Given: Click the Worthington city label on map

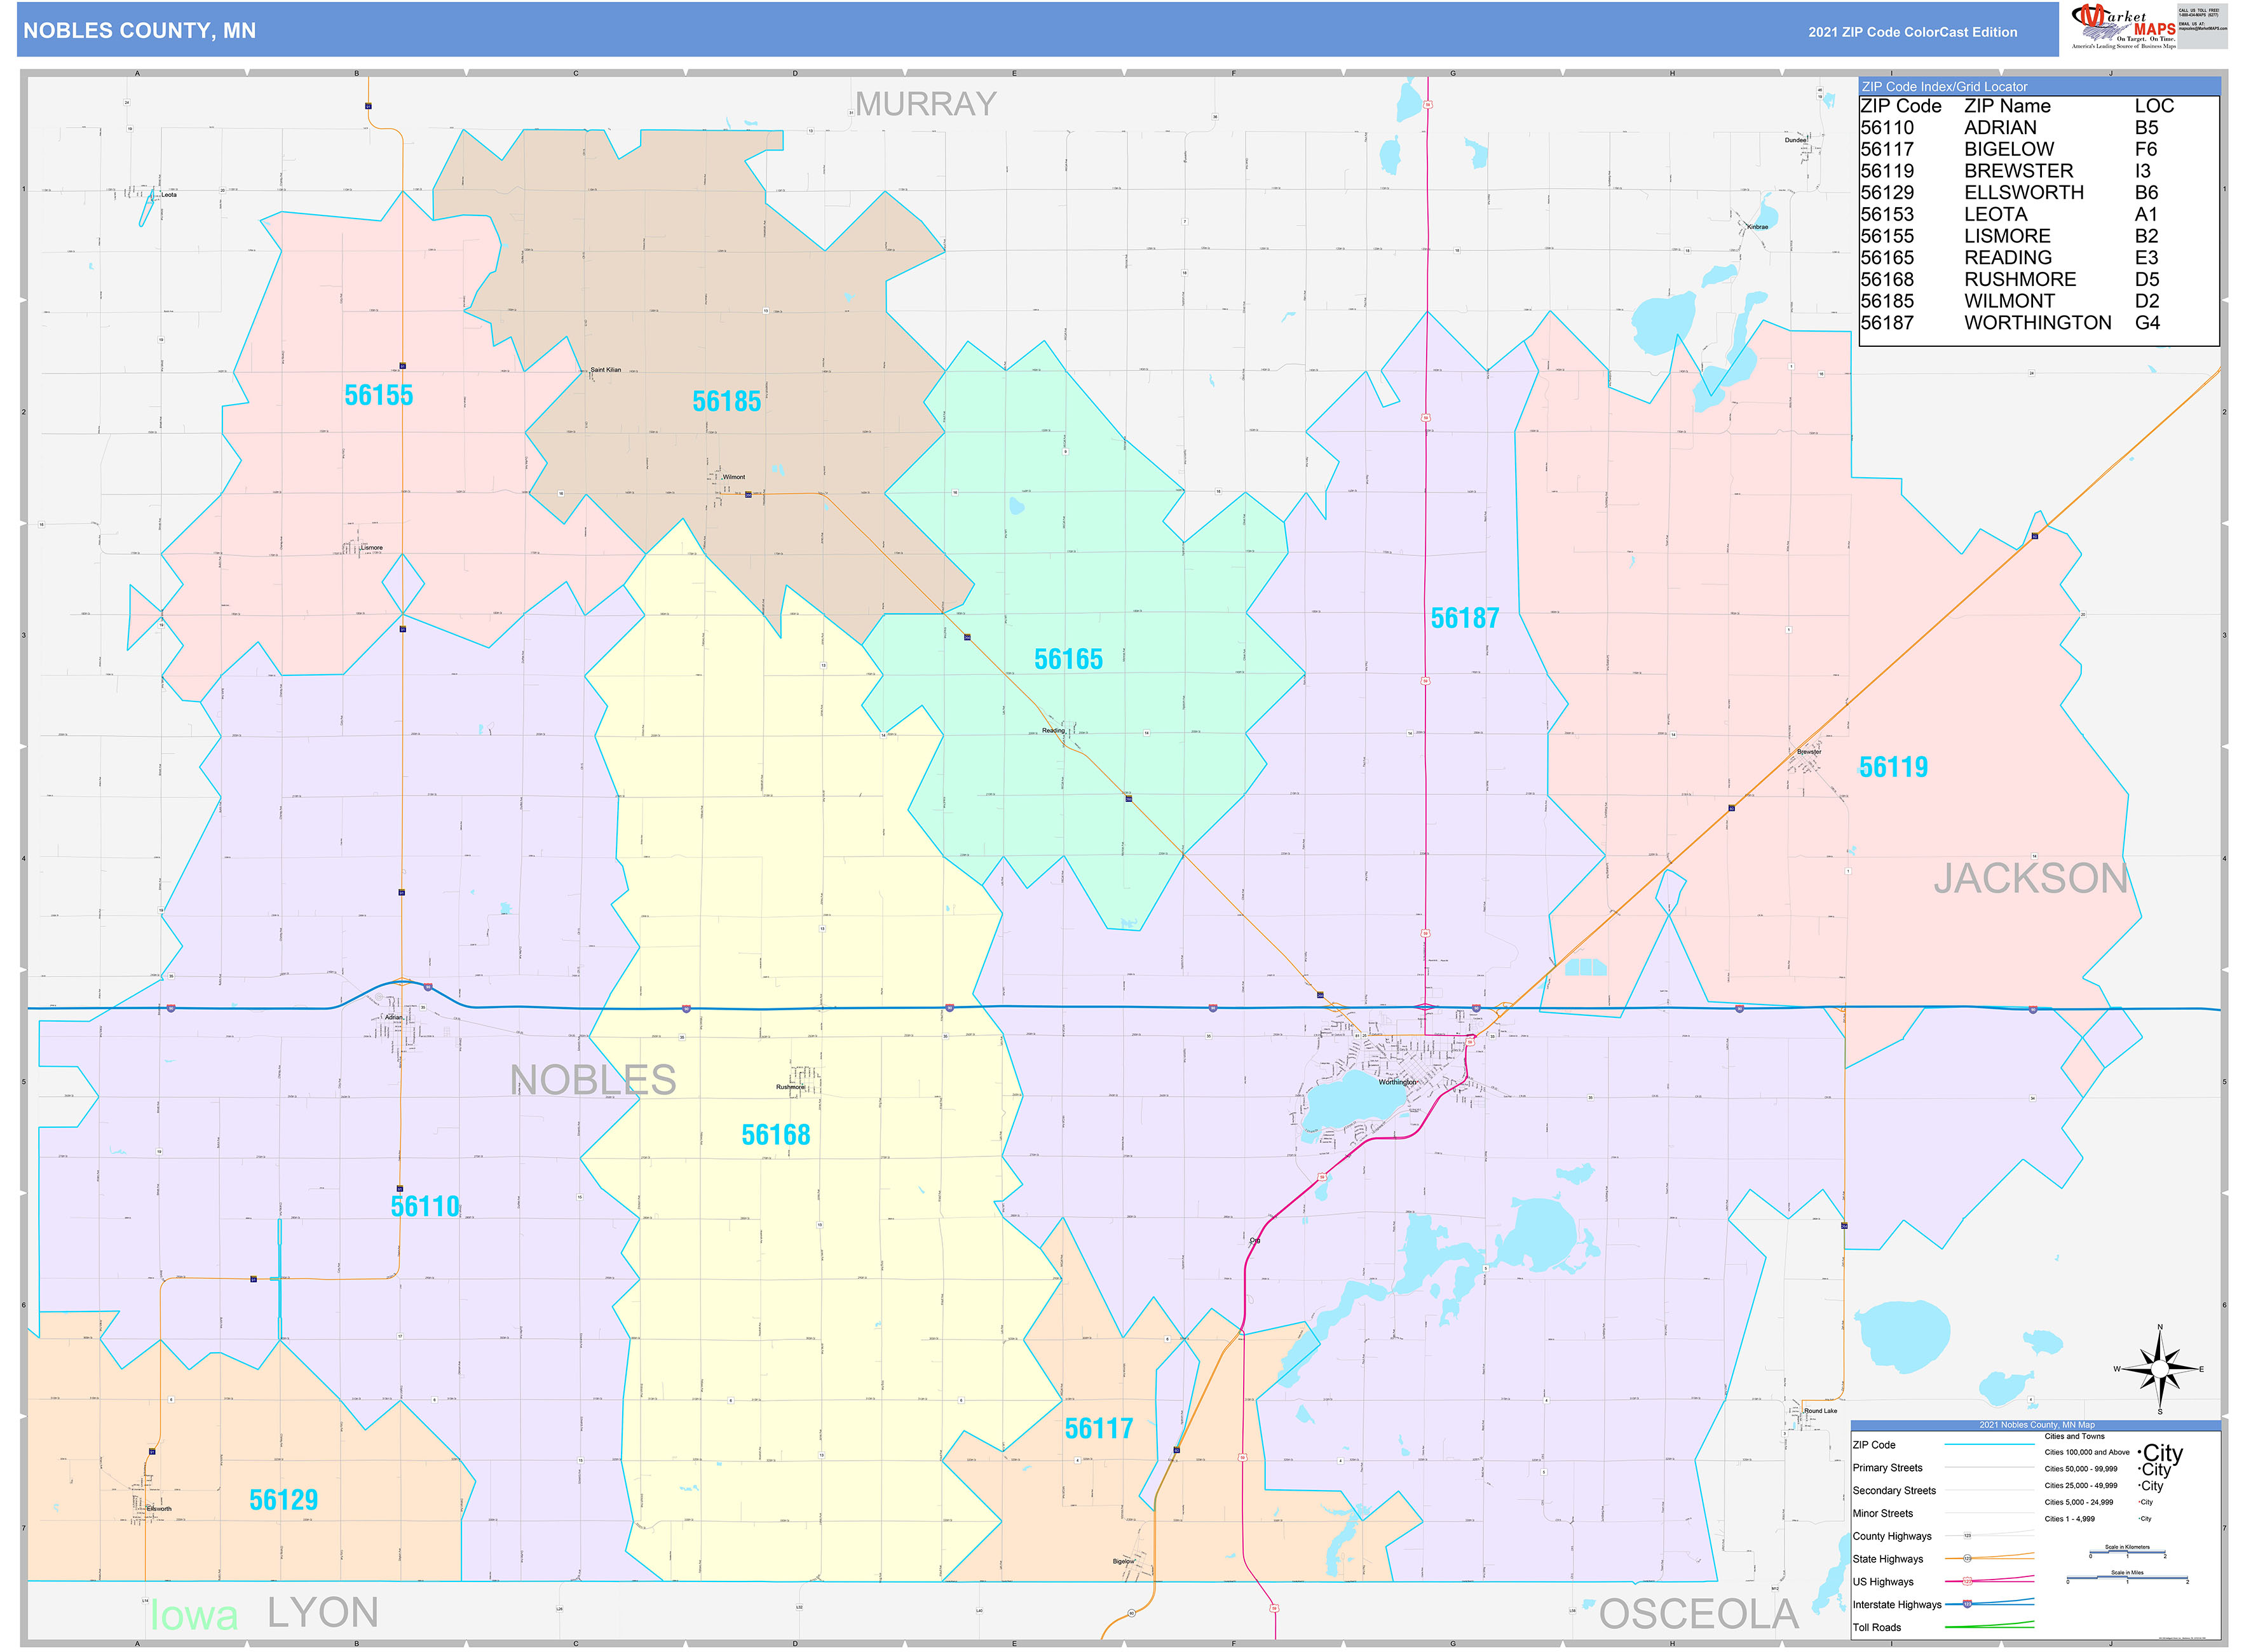Looking at the screenshot, I should (1397, 1082).
